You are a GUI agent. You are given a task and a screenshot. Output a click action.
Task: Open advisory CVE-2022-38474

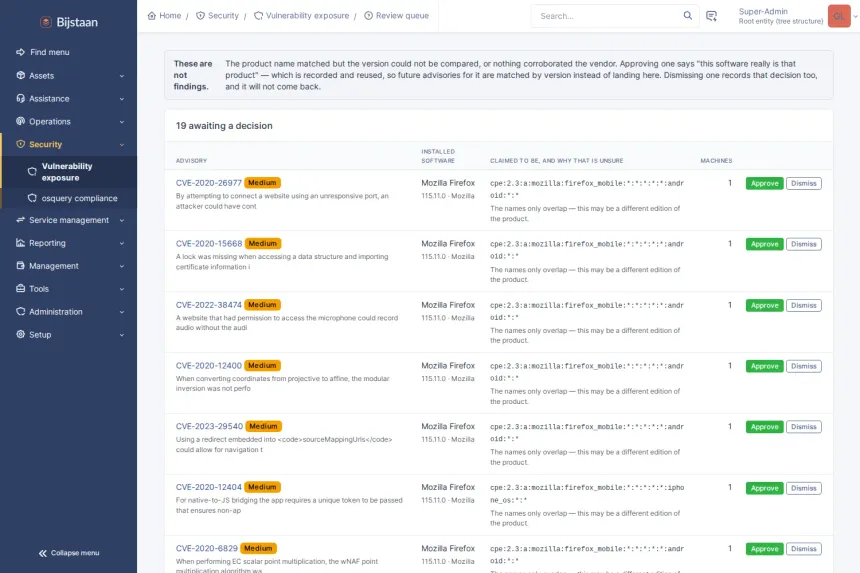pos(208,305)
